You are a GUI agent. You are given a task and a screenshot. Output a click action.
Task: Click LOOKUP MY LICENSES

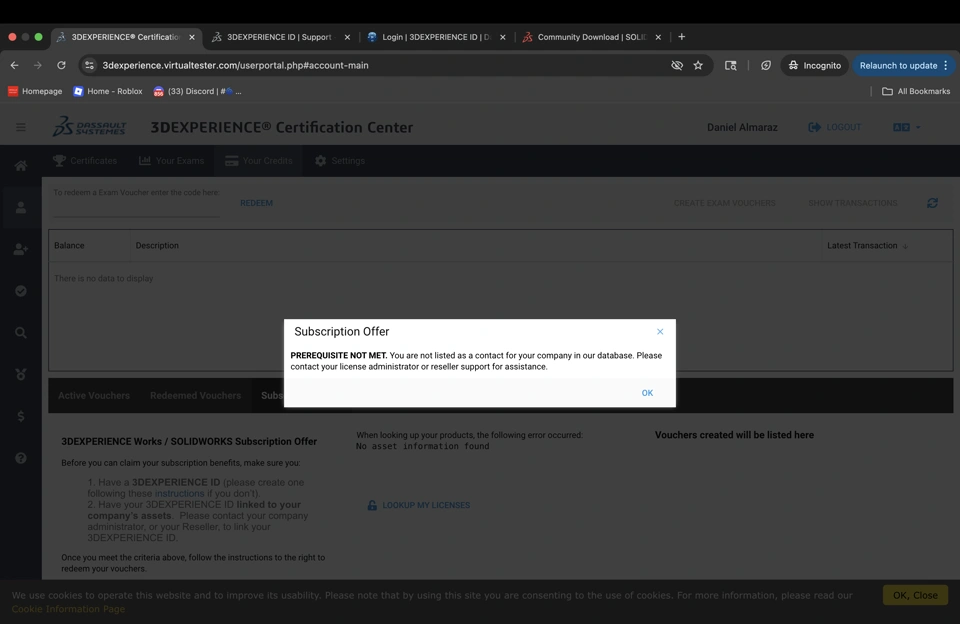point(419,505)
